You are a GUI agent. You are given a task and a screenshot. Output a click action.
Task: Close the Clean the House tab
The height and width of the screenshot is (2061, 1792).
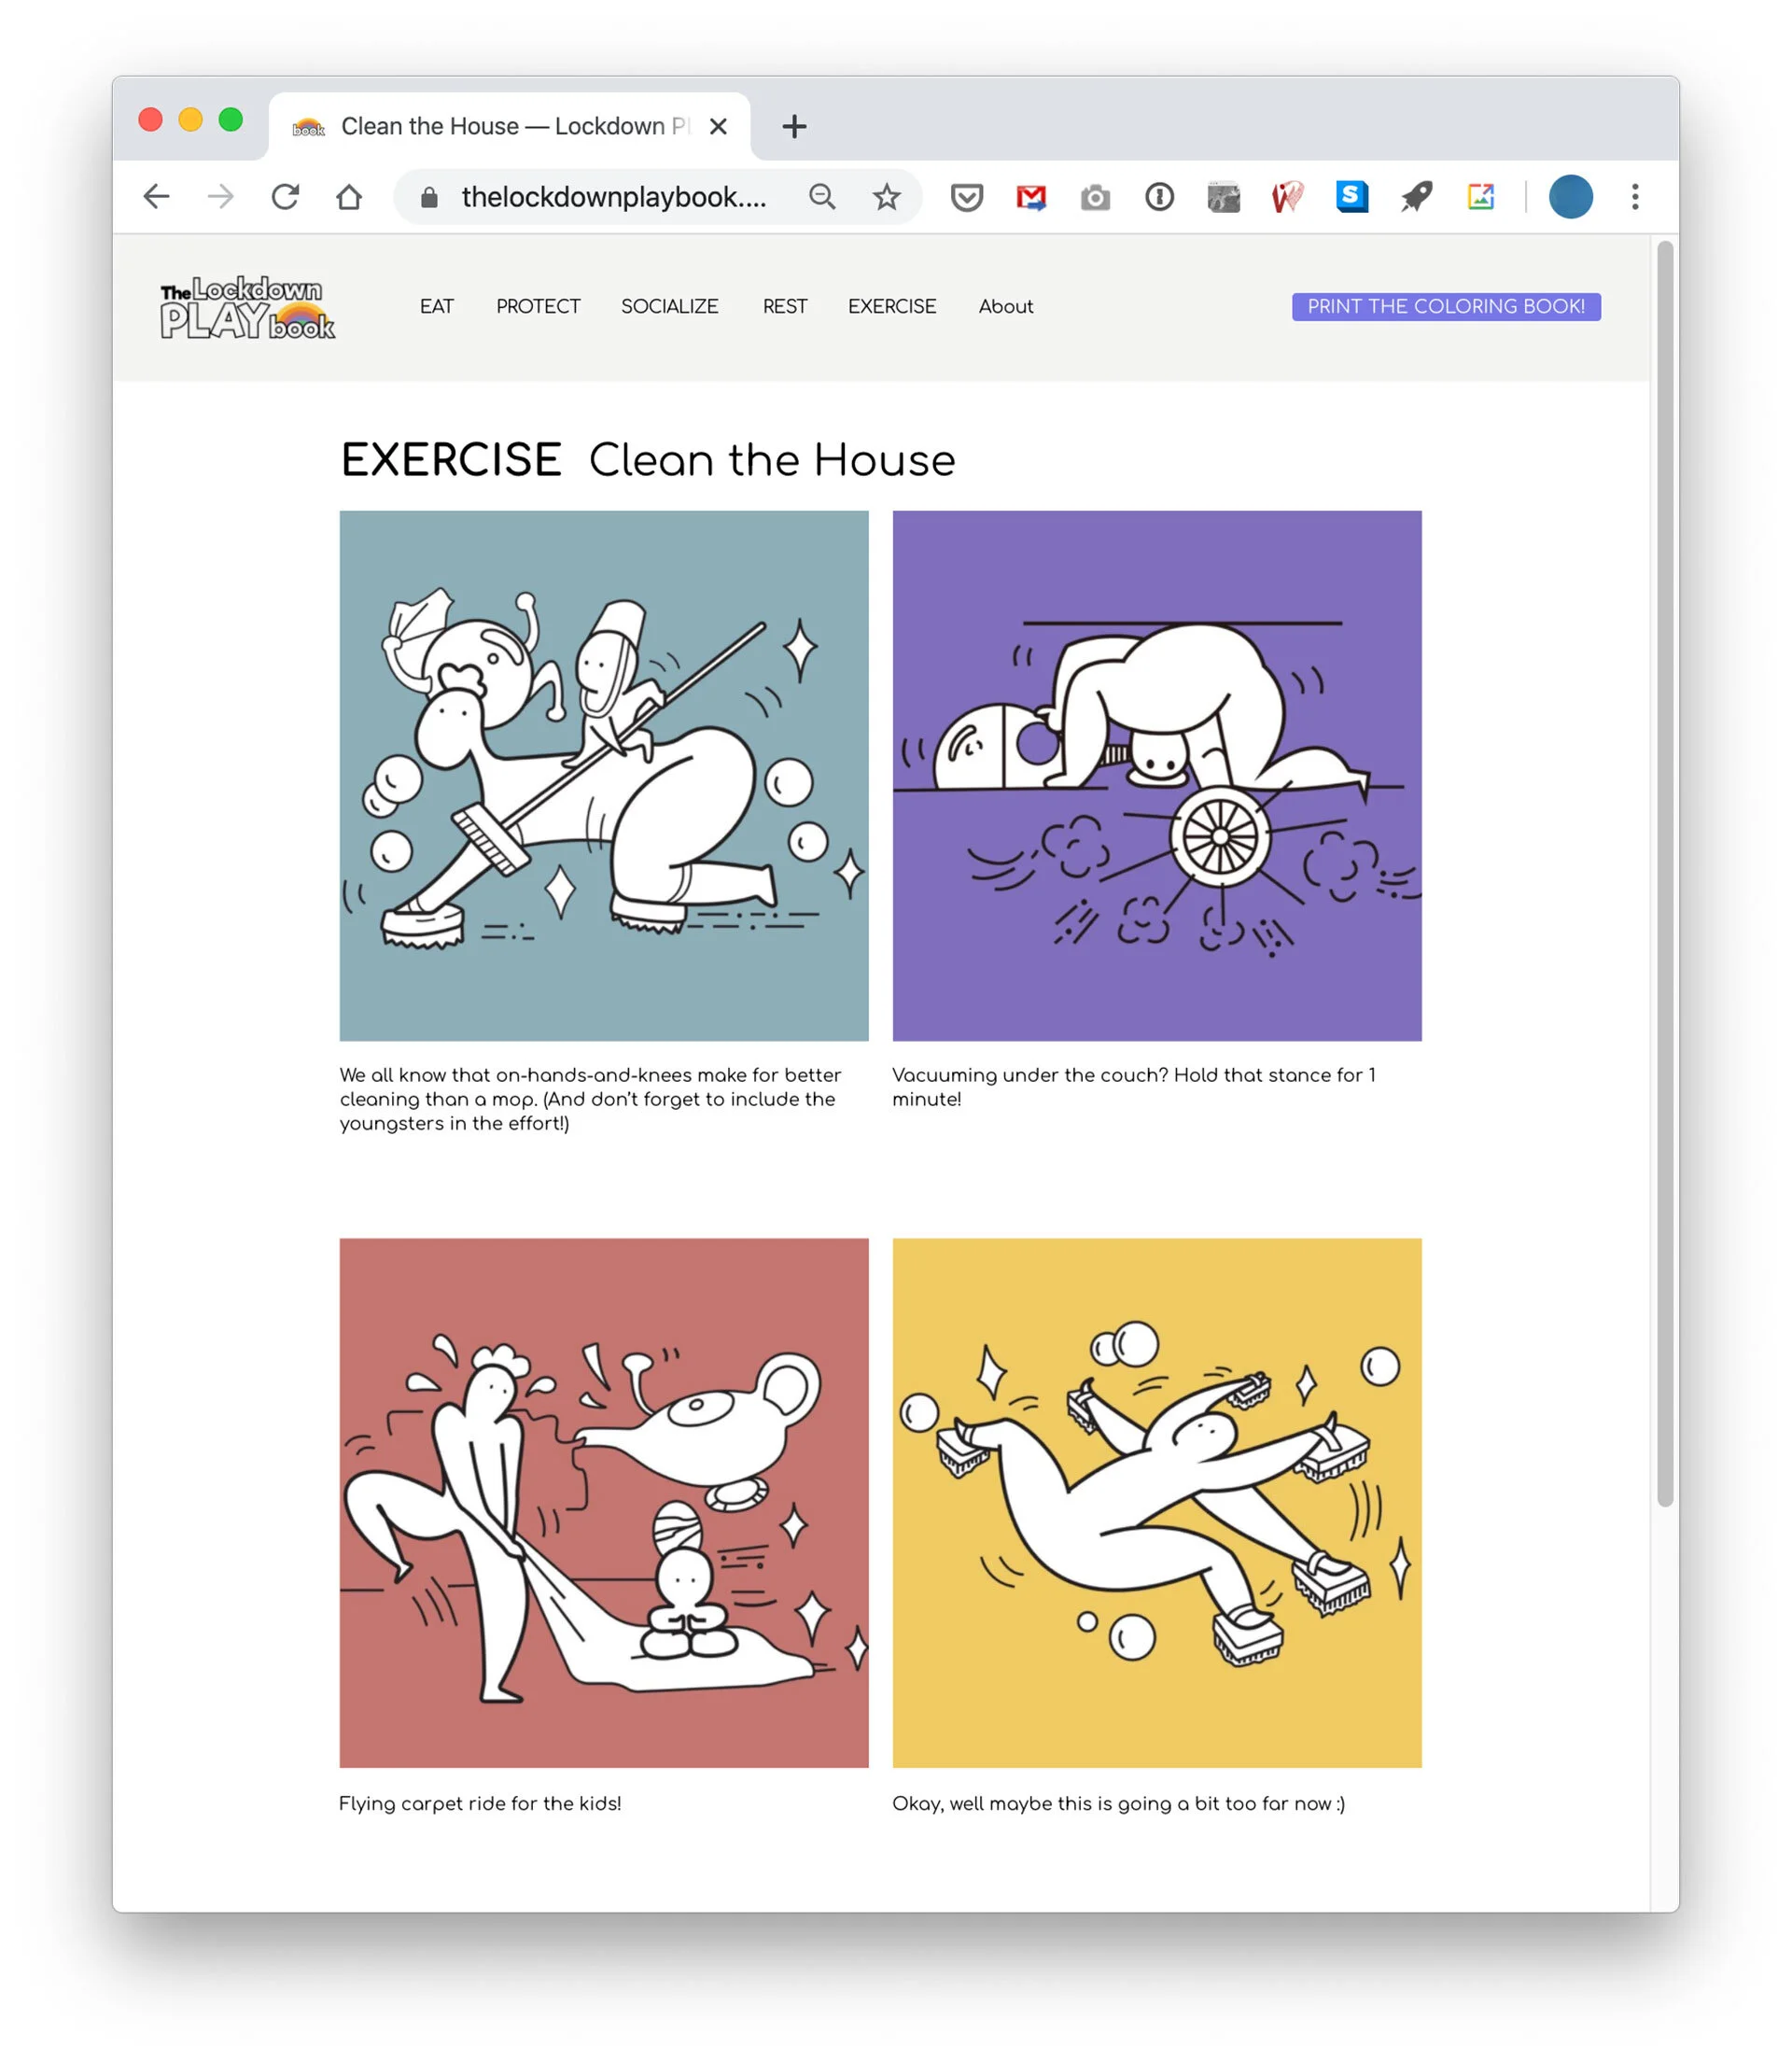718,127
